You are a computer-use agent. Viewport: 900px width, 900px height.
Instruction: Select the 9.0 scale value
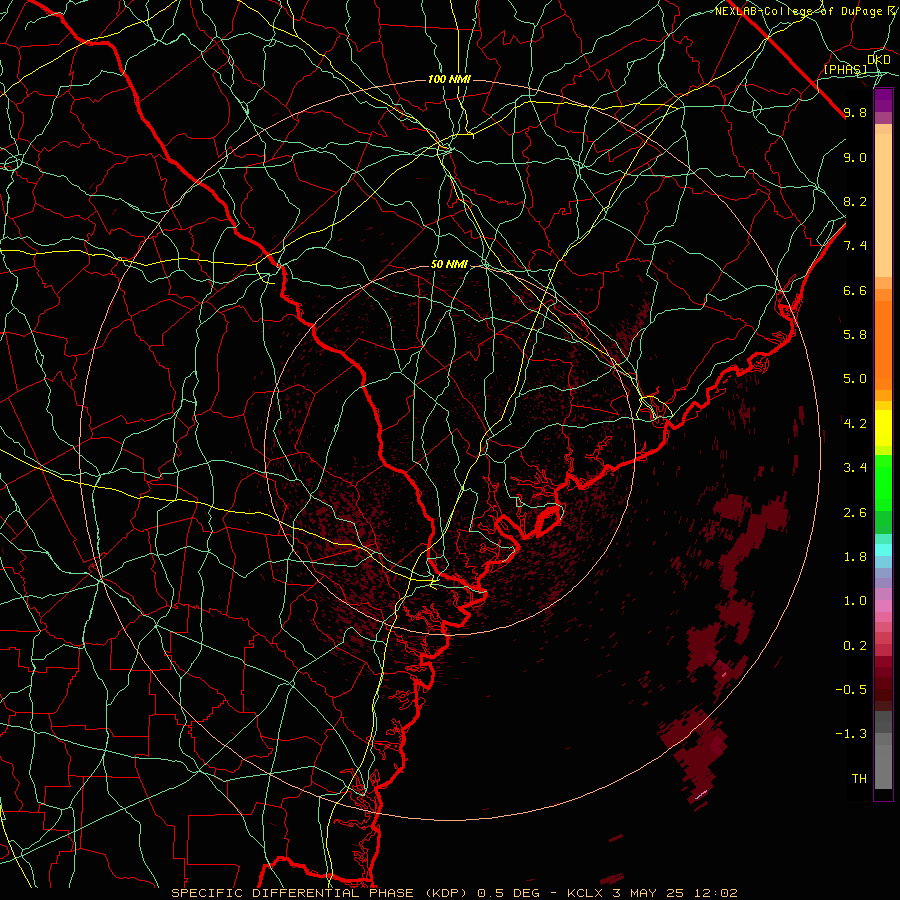coord(855,157)
